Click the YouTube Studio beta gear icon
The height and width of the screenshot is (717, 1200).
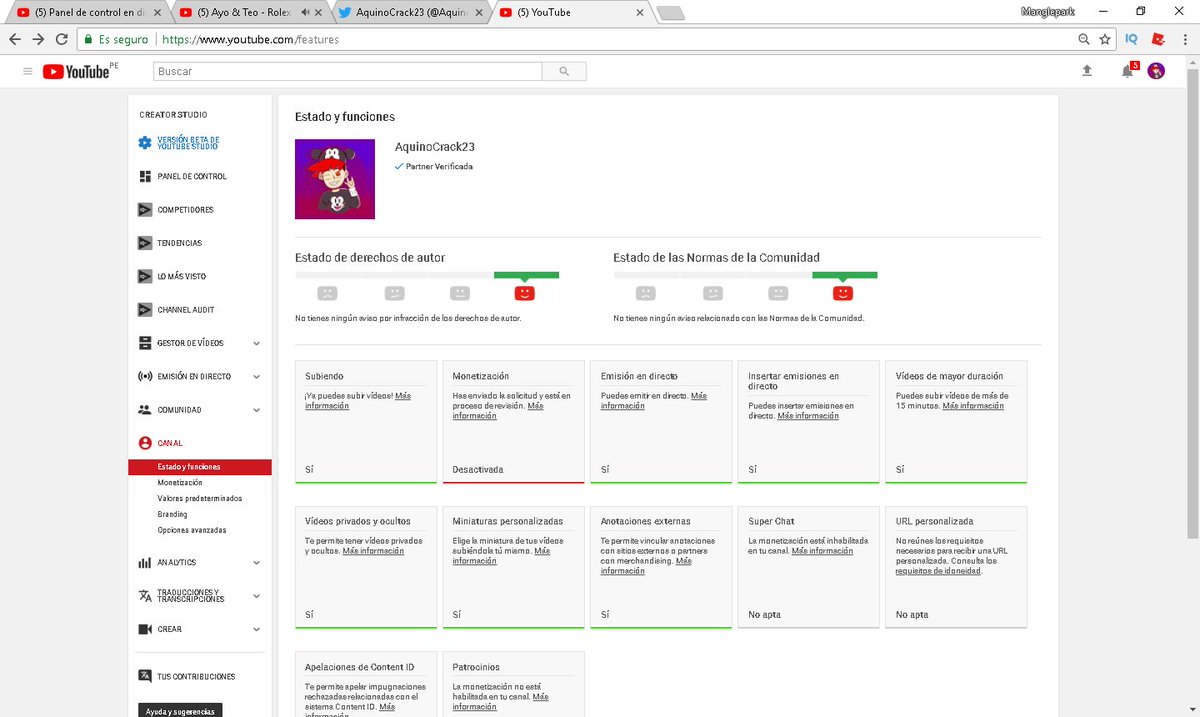(145, 144)
